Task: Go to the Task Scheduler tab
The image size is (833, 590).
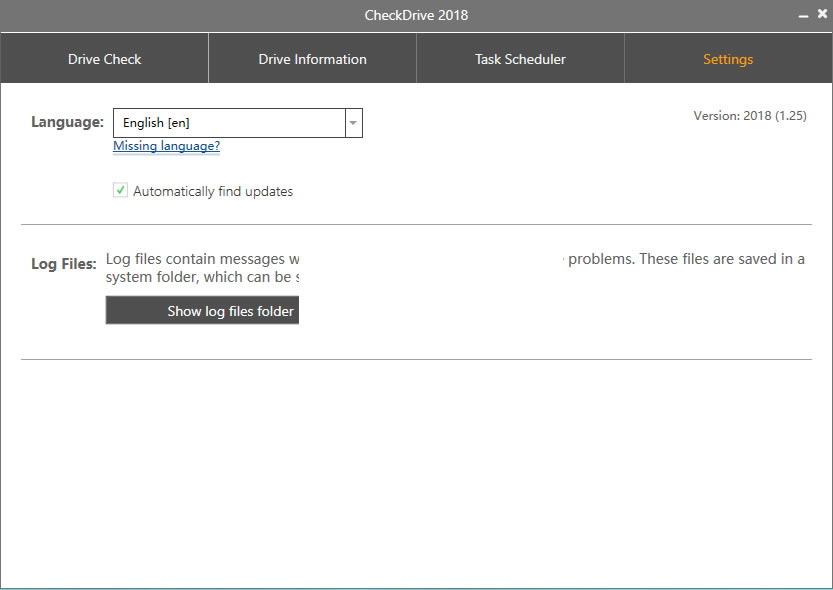Action: click(520, 59)
